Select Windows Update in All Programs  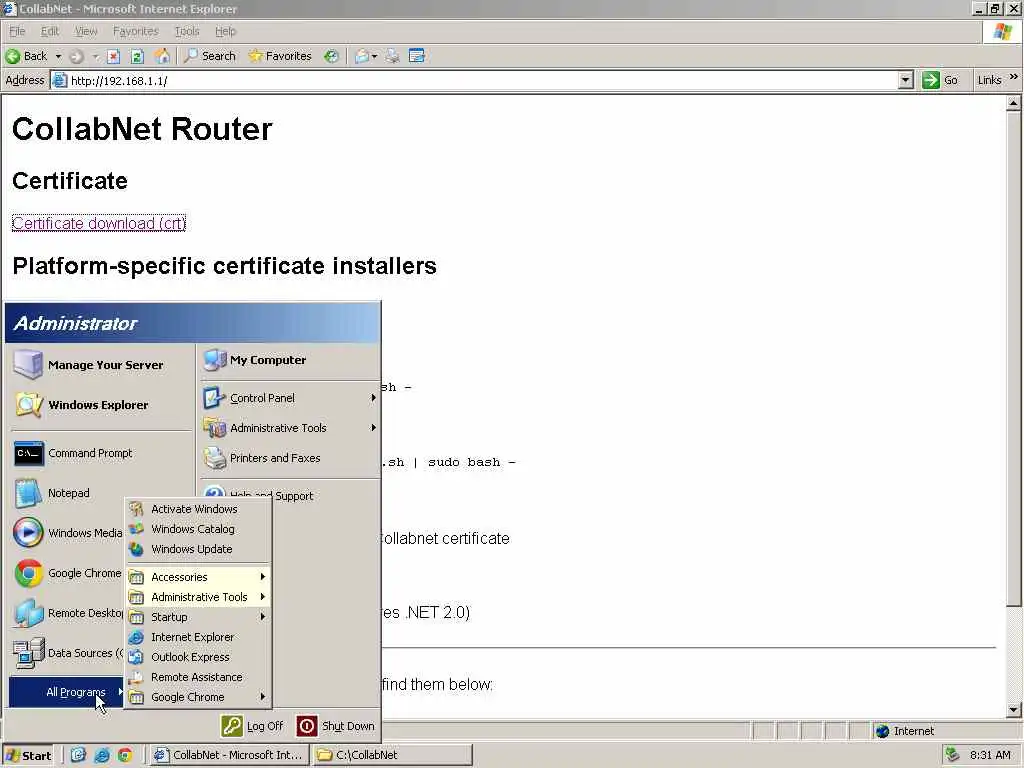[x=198, y=549]
